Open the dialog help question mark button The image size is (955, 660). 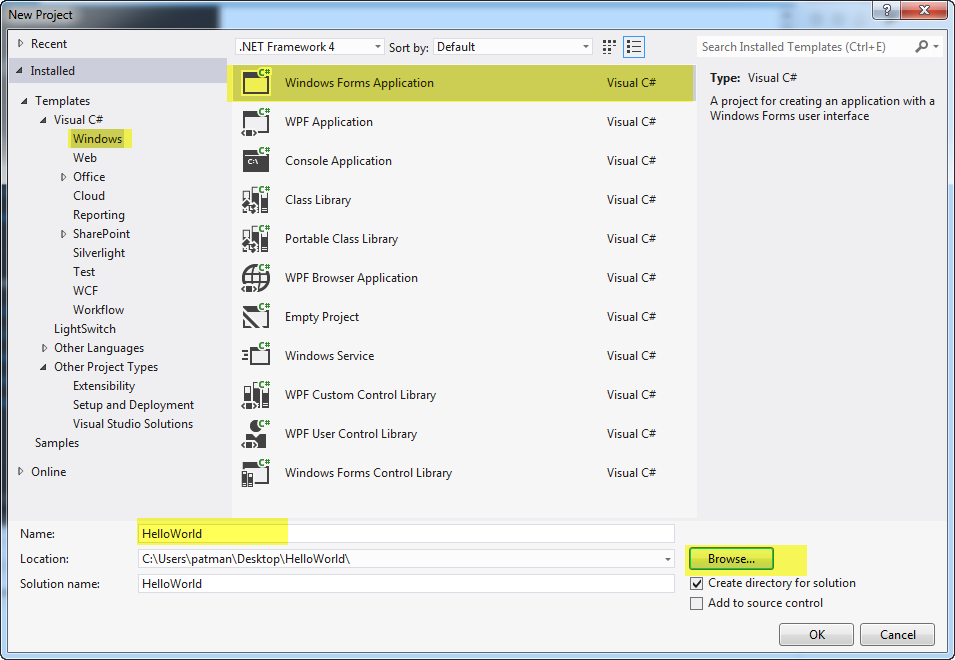coord(887,10)
